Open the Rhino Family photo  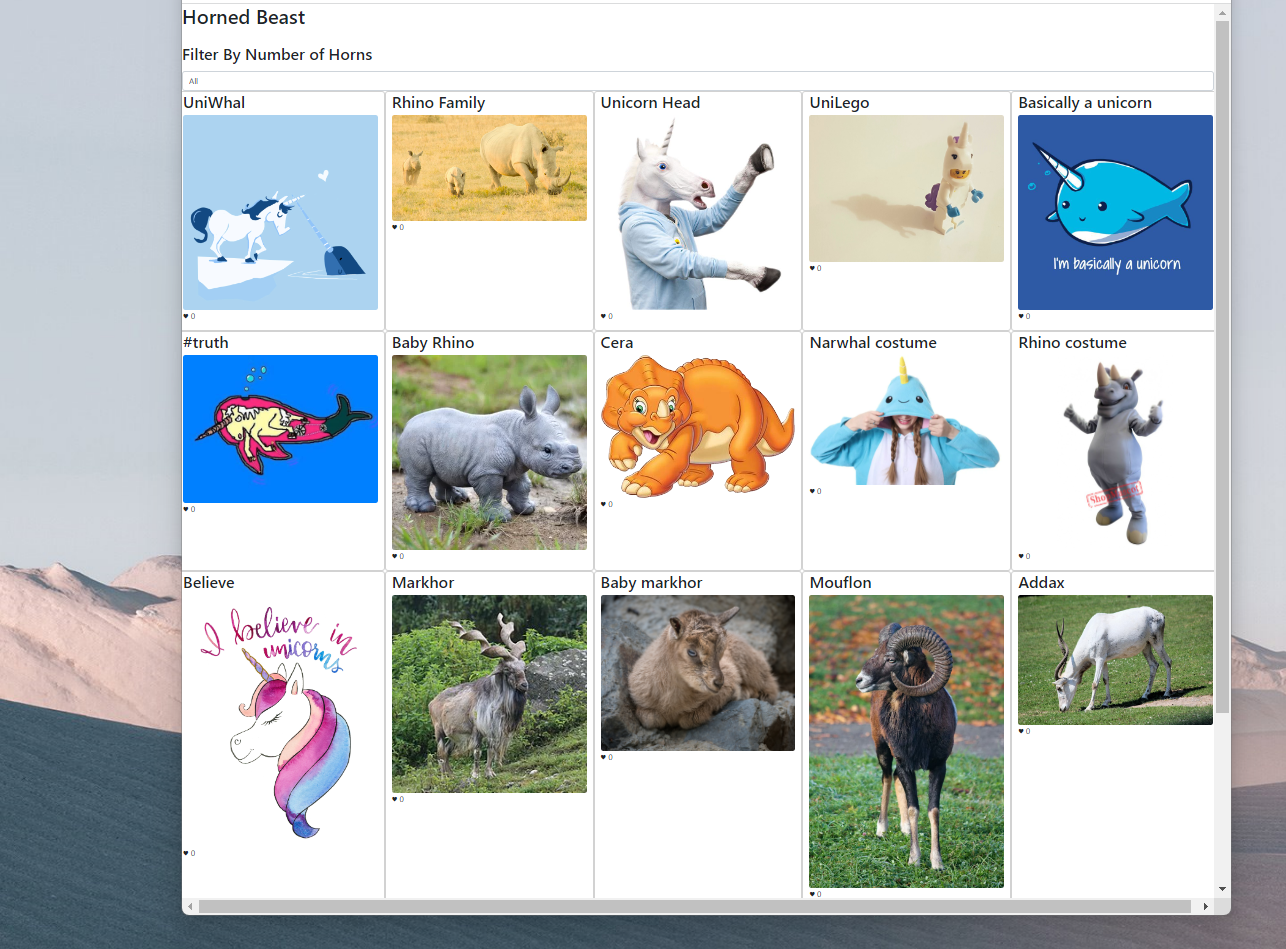[x=489, y=168]
